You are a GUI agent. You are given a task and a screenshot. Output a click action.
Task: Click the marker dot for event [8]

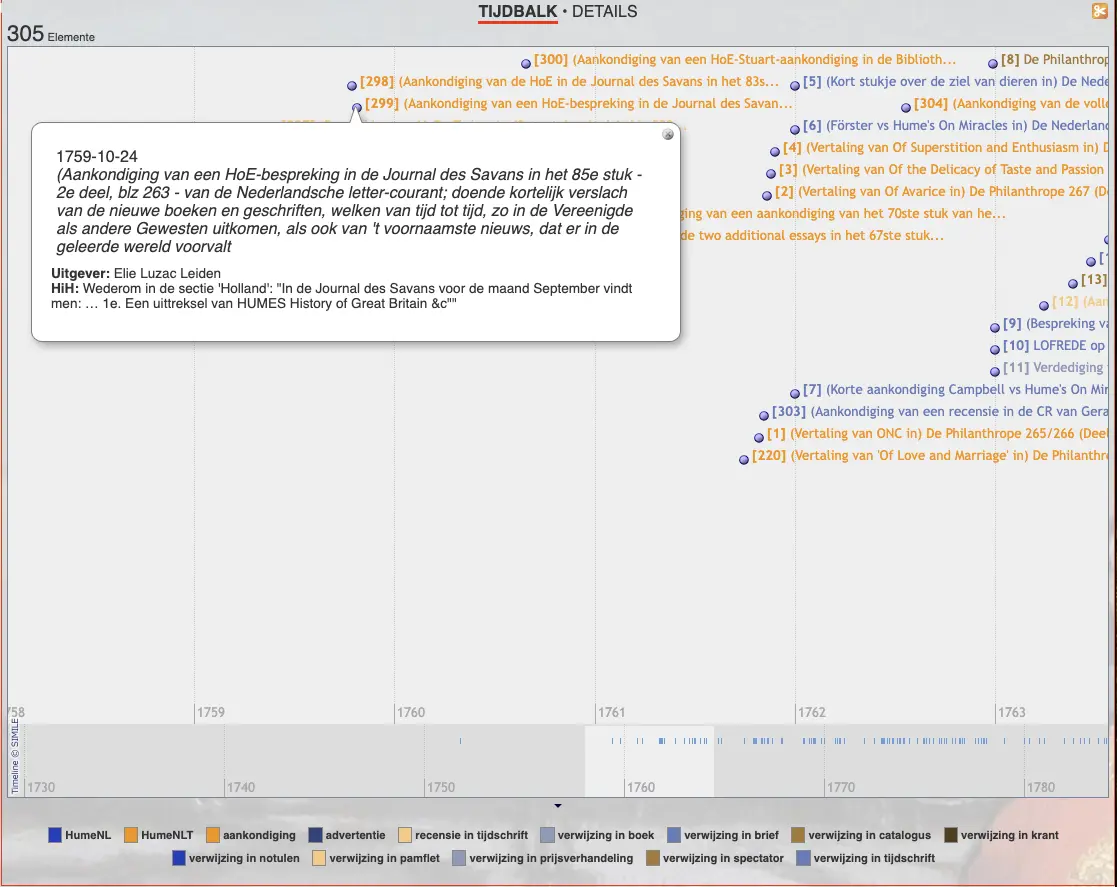tap(993, 64)
